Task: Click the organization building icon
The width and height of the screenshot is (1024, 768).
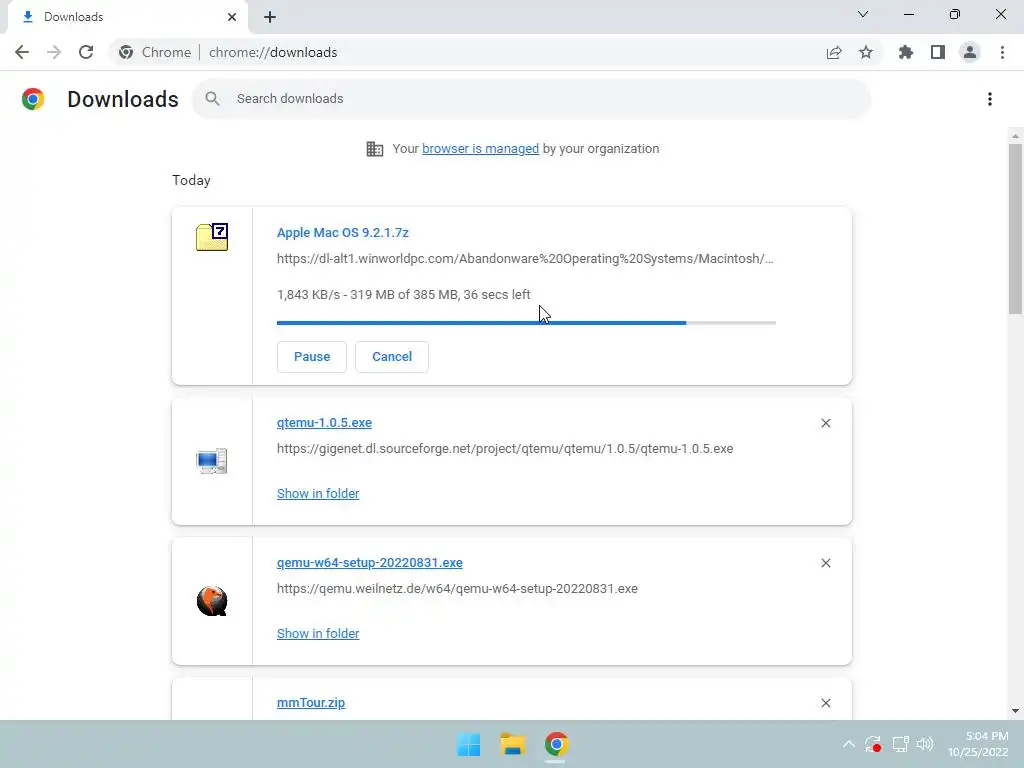Action: point(375,149)
